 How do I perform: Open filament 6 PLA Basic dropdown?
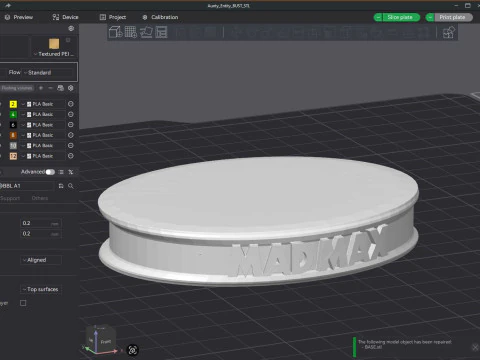point(43,125)
